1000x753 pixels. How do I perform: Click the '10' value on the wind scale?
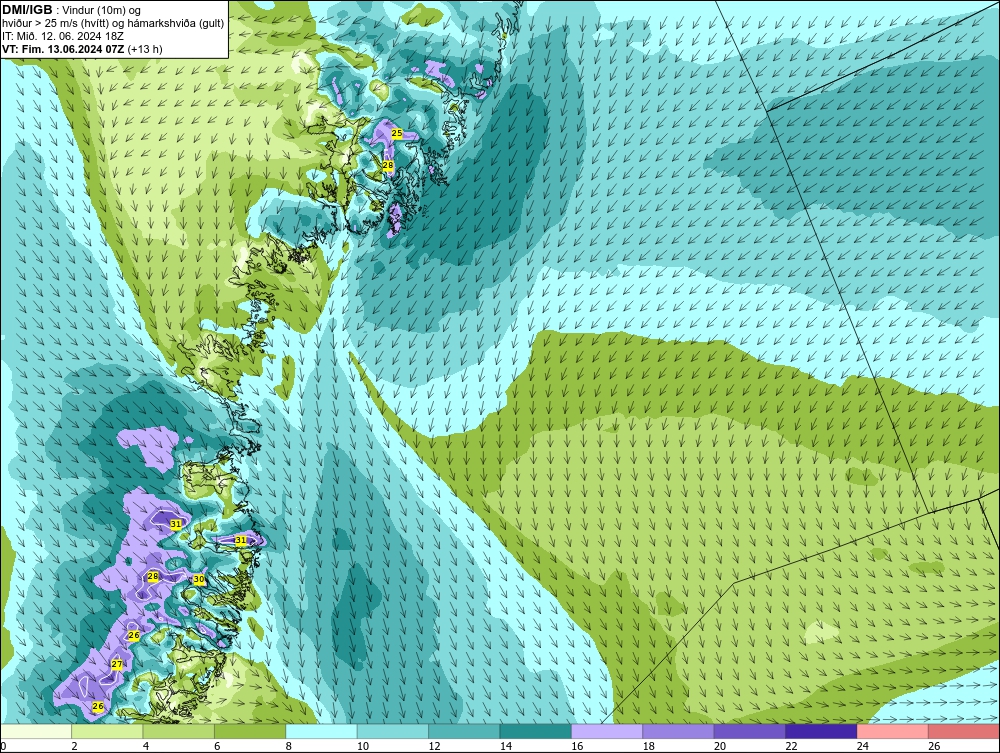[363, 746]
